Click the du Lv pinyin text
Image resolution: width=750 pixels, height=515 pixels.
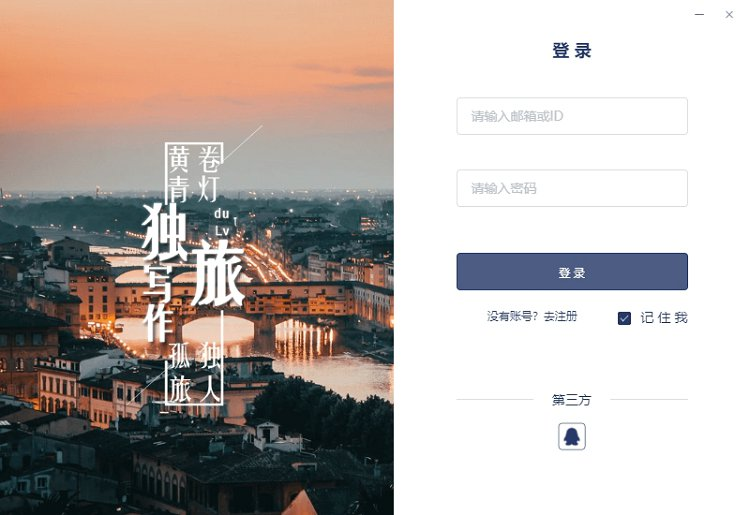point(223,222)
